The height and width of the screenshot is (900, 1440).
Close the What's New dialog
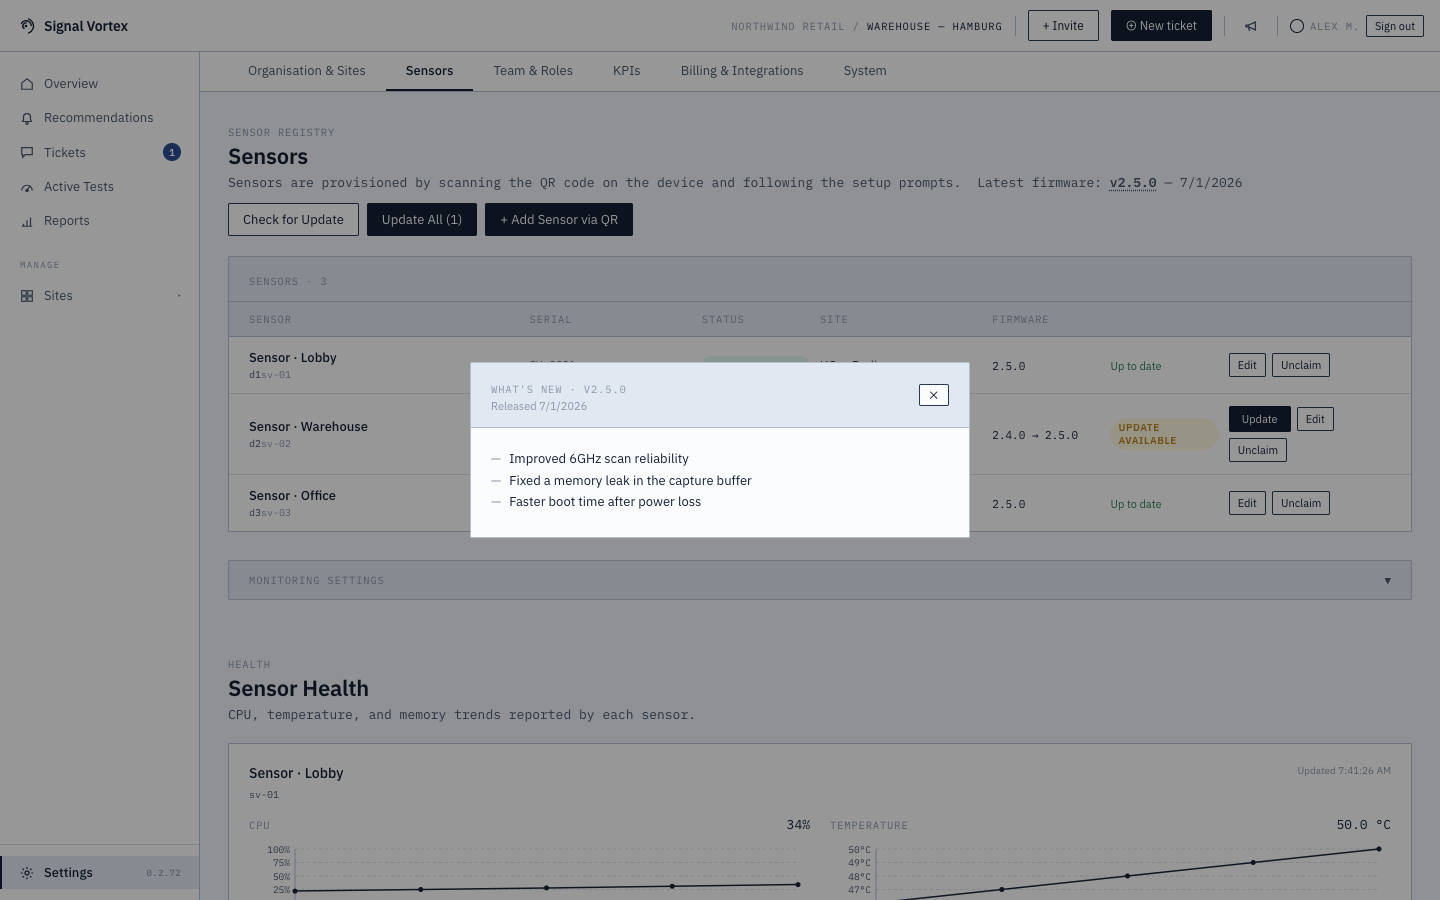tap(933, 395)
